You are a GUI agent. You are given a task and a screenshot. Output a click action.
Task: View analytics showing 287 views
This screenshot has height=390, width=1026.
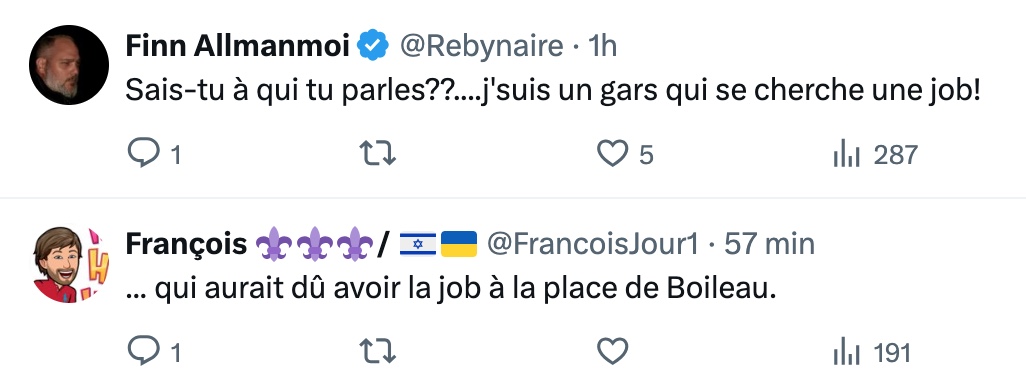[x=876, y=155]
